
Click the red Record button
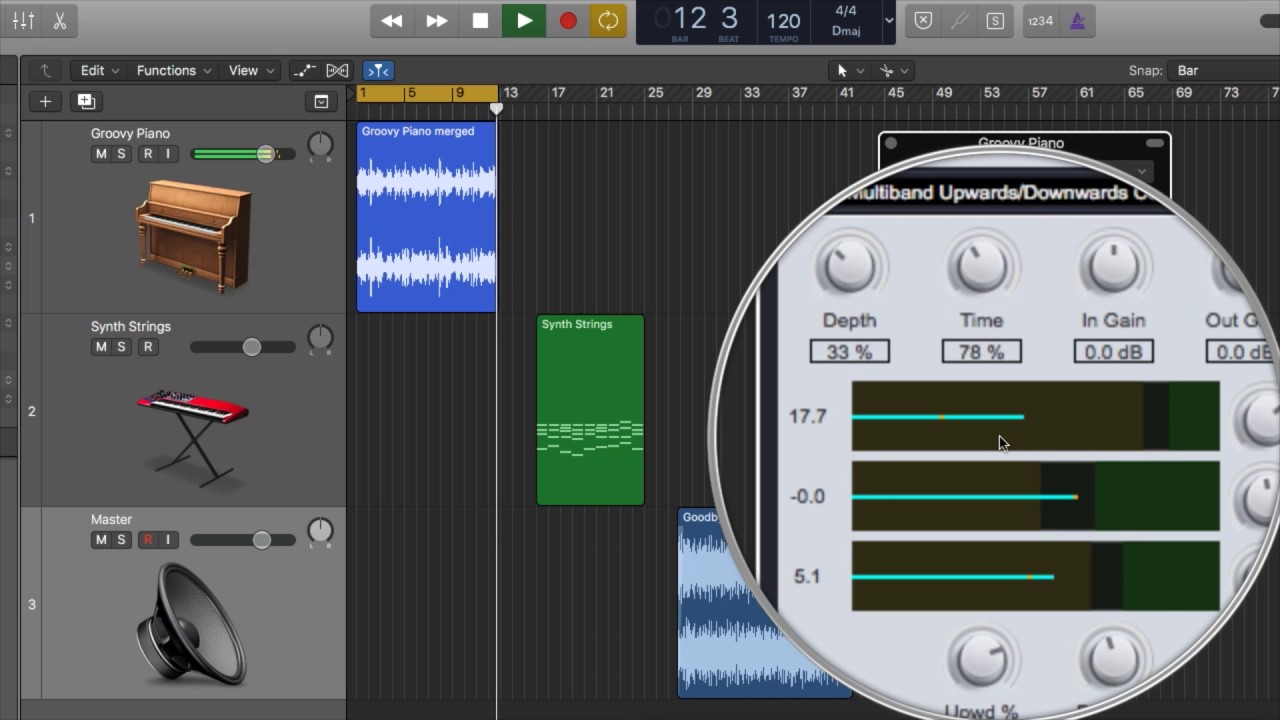click(x=568, y=21)
